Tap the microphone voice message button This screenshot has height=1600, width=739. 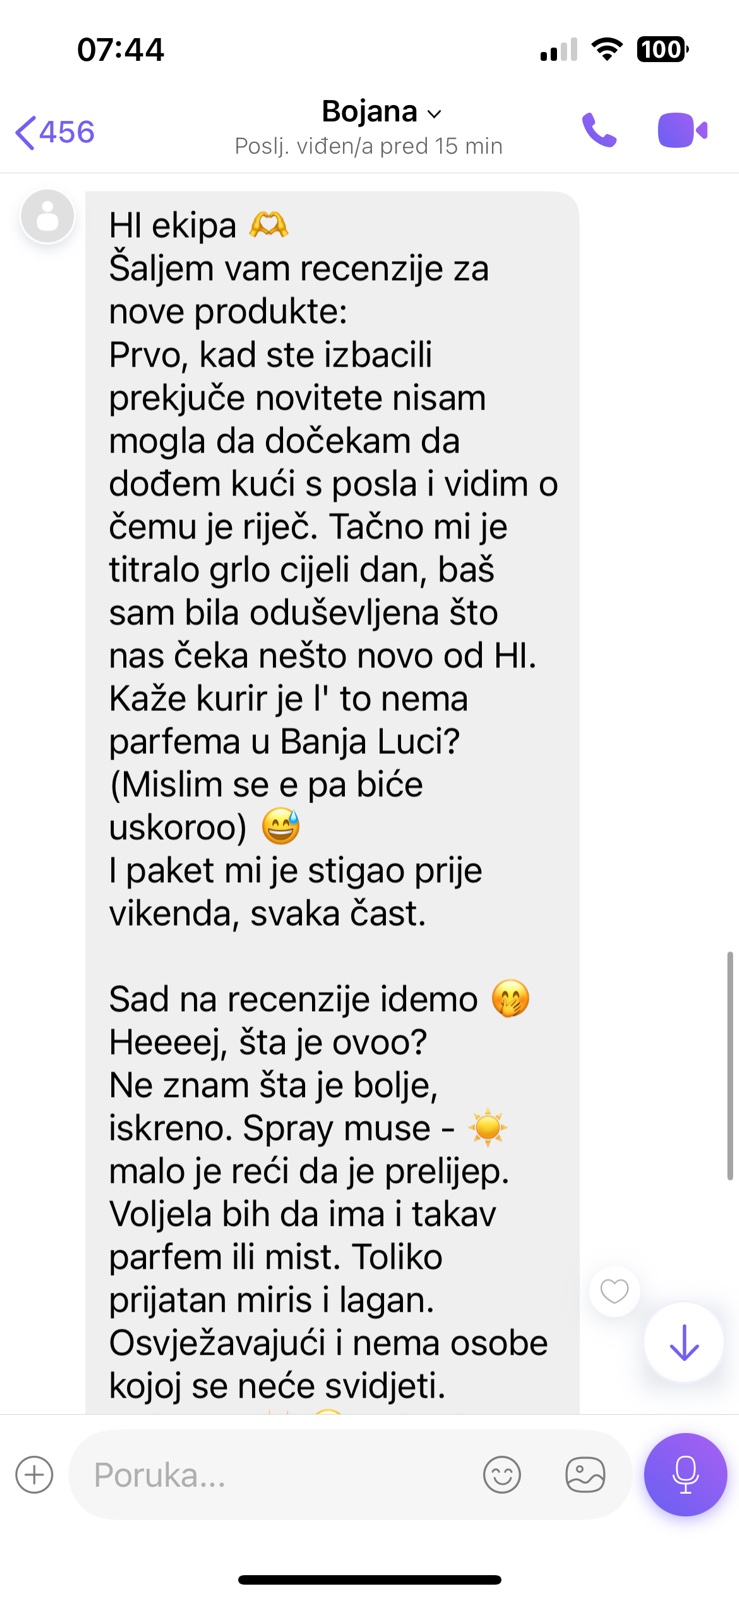pyautogui.click(x=685, y=1474)
